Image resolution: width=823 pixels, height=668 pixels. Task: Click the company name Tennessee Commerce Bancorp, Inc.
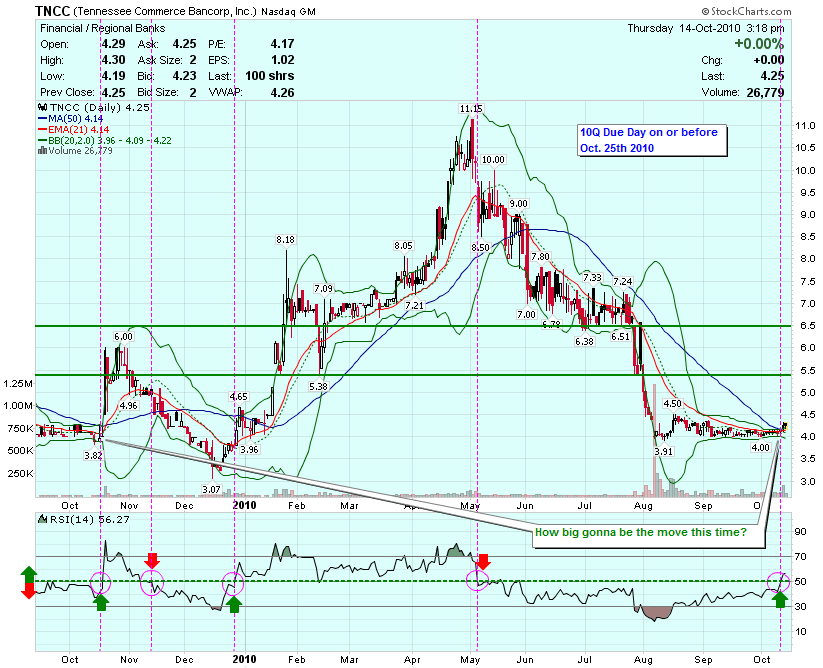pyautogui.click(x=165, y=11)
